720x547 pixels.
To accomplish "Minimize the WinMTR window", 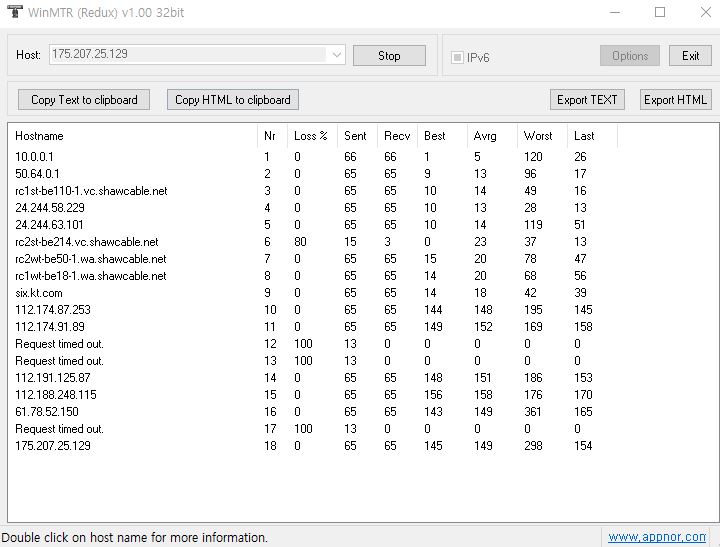I will point(614,13).
